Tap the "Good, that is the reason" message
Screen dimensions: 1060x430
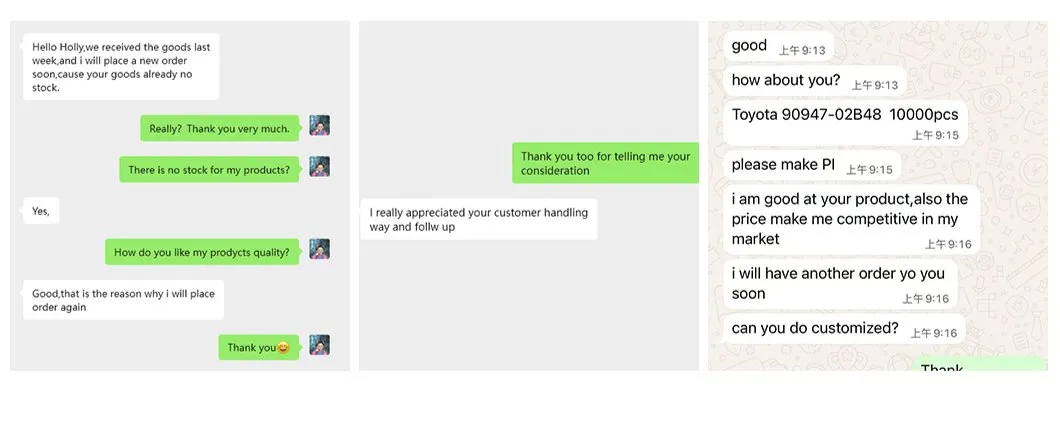pyautogui.click(x=122, y=300)
